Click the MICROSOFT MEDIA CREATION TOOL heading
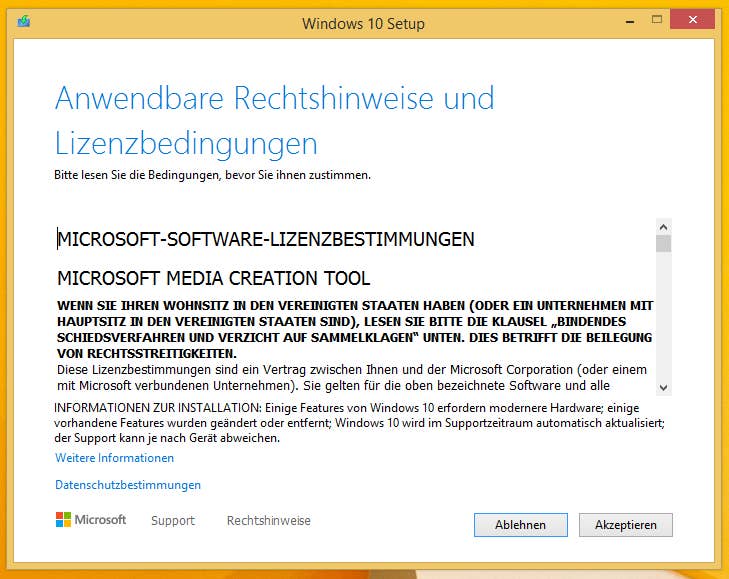This screenshot has width=729, height=579. point(213,278)
